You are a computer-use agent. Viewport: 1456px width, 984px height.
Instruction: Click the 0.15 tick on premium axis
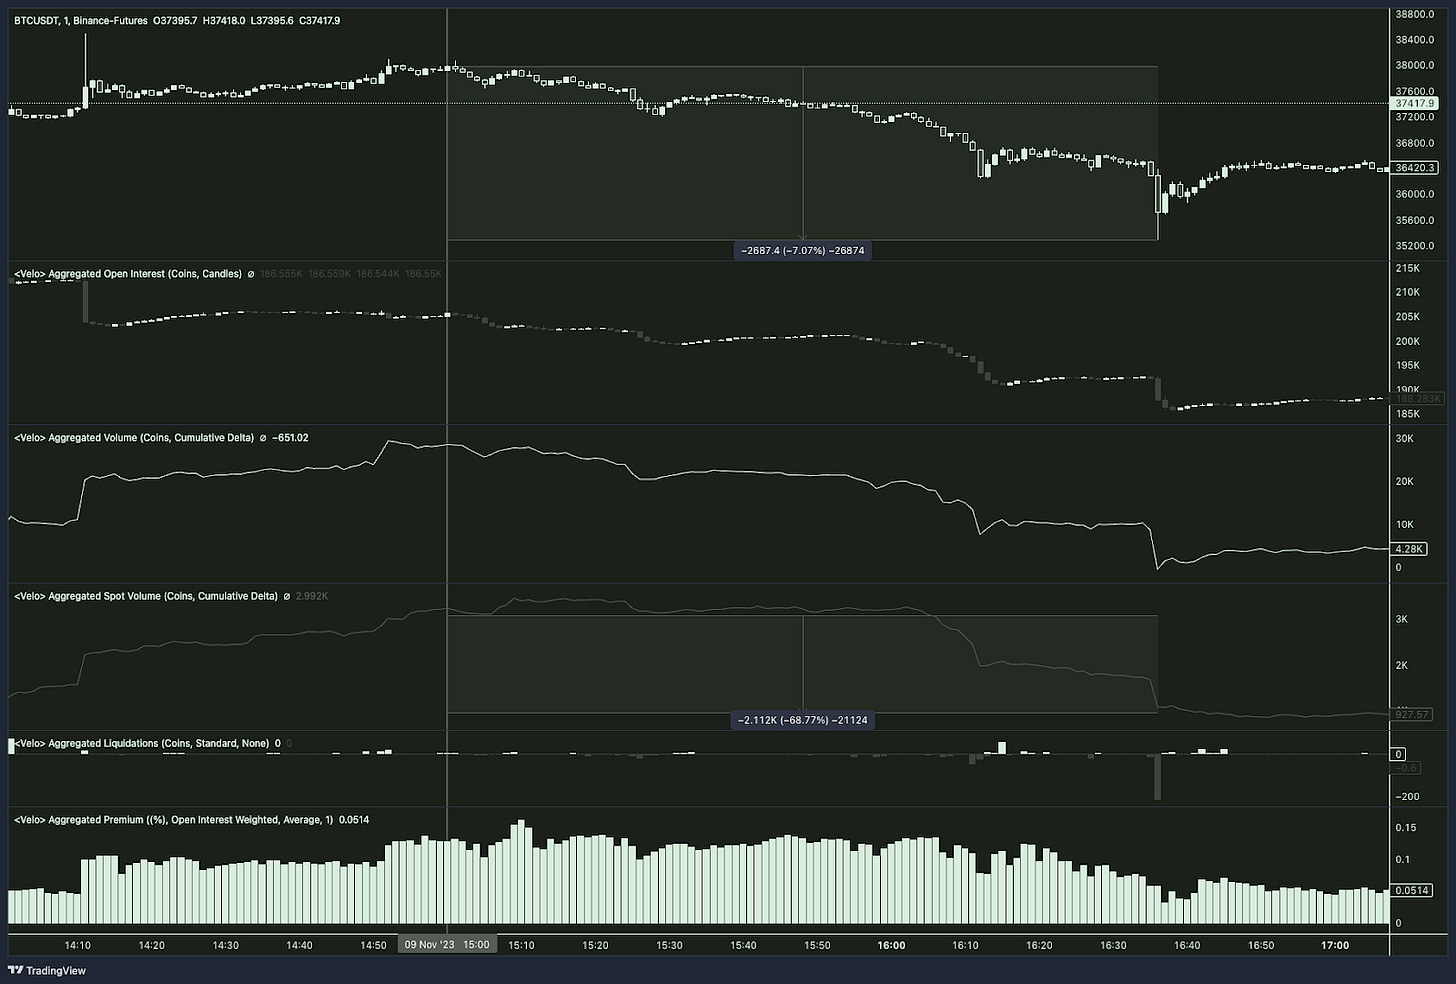(x=1406, y=828)
